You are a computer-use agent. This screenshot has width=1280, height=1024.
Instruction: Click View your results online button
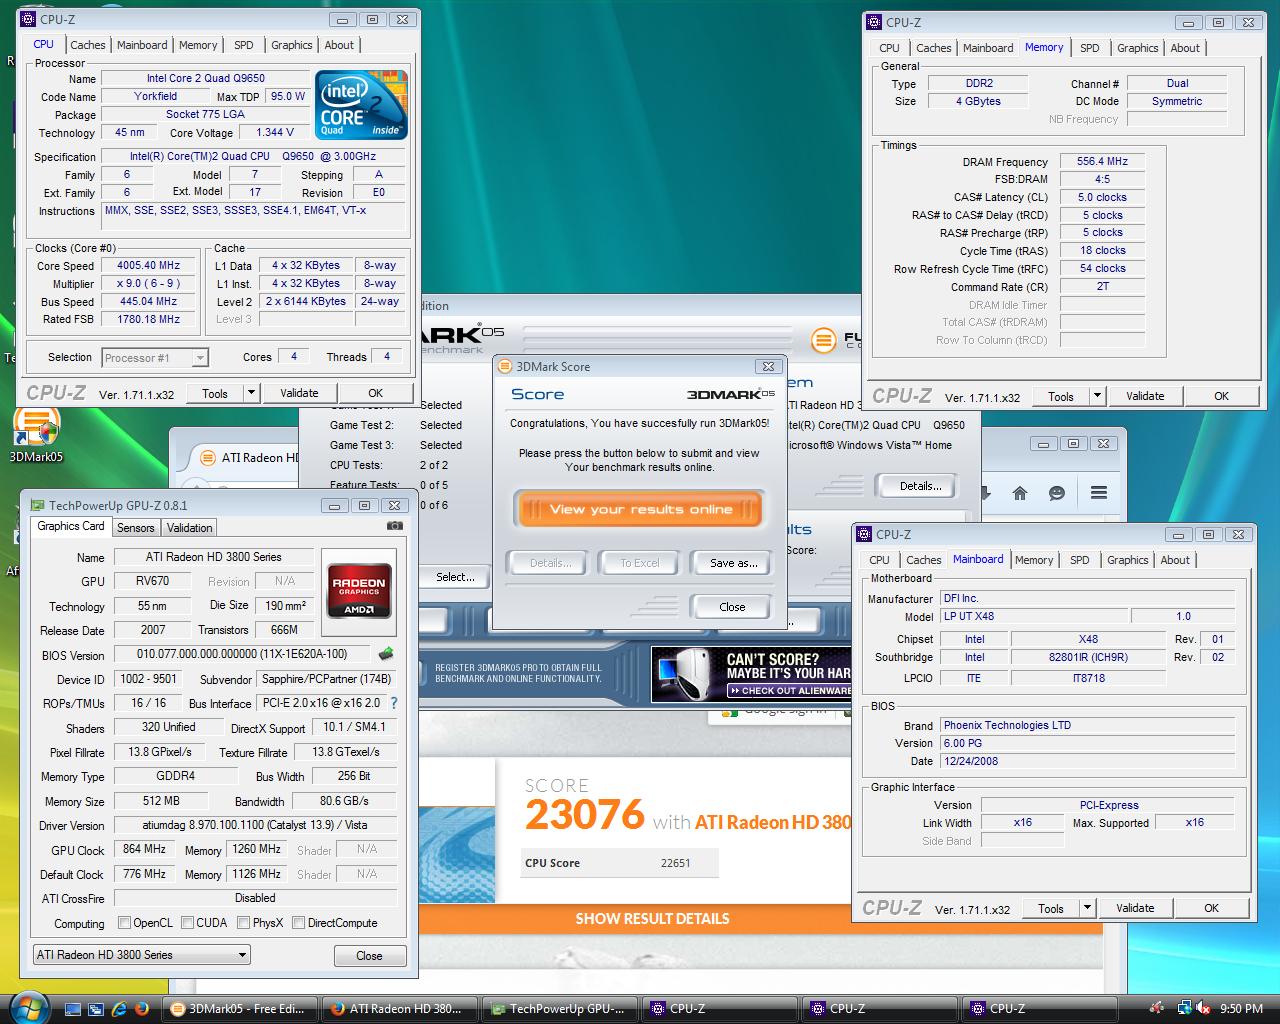[640, 509]
